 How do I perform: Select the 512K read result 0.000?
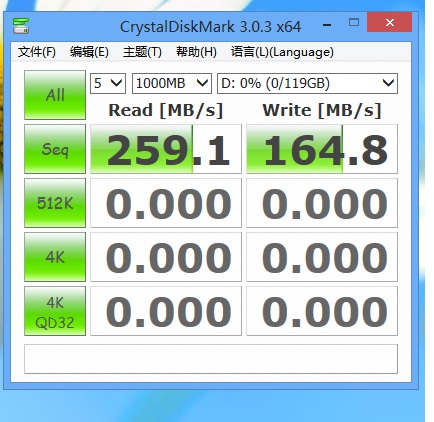point(166,203)
